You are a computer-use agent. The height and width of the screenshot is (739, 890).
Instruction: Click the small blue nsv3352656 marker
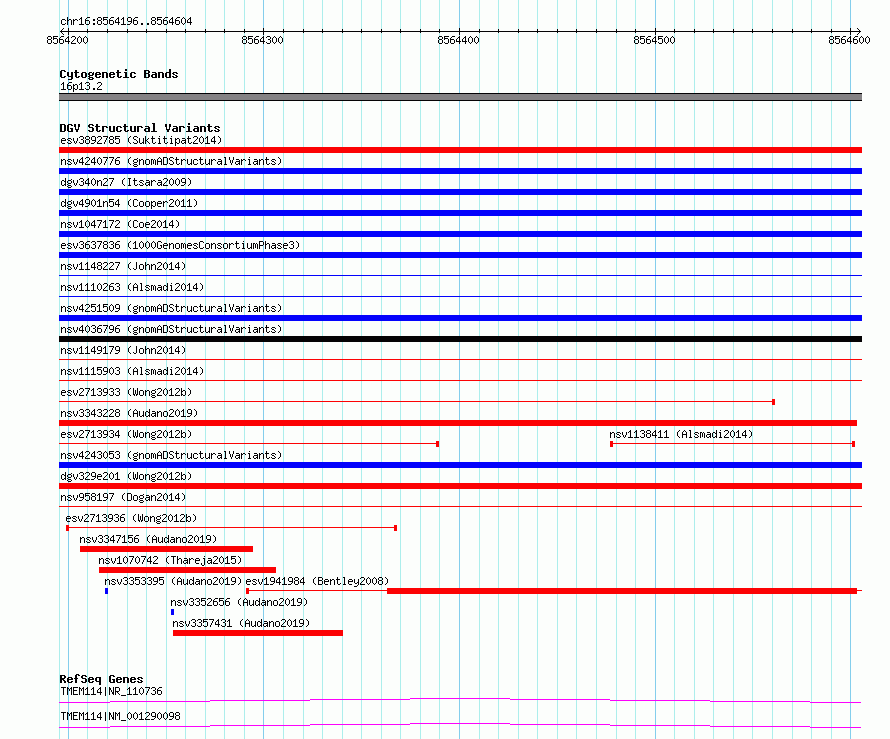[173, 612]
